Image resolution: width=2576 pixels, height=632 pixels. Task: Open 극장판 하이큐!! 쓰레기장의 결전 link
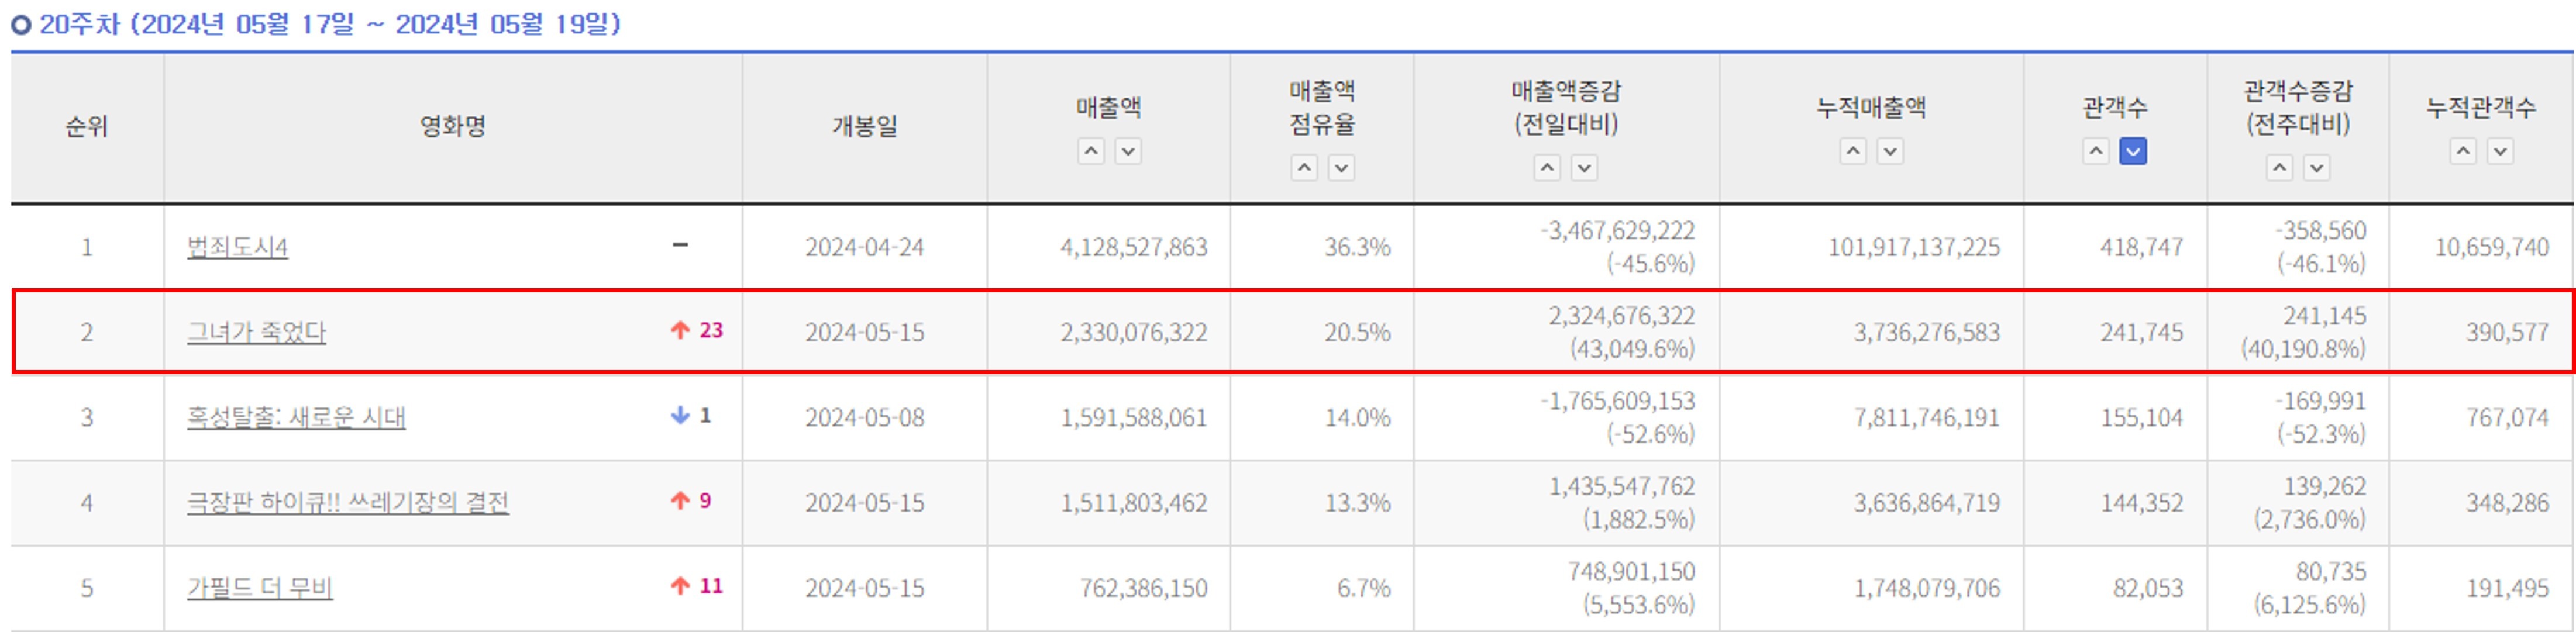click(x=348, y=502)
